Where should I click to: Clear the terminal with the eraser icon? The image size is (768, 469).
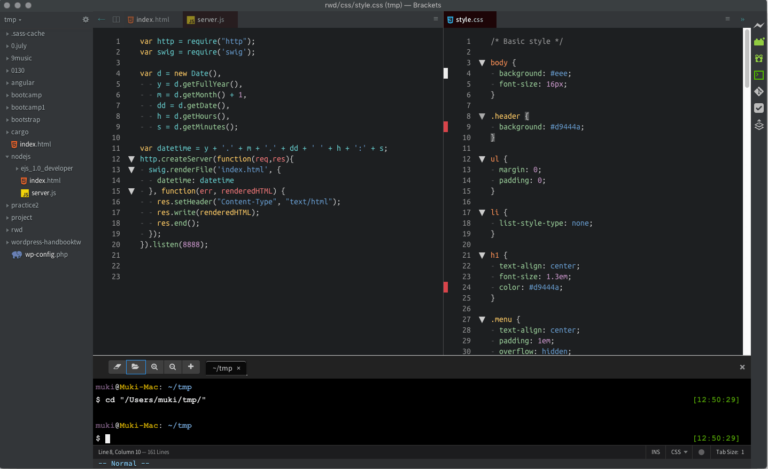click(117, 367)
